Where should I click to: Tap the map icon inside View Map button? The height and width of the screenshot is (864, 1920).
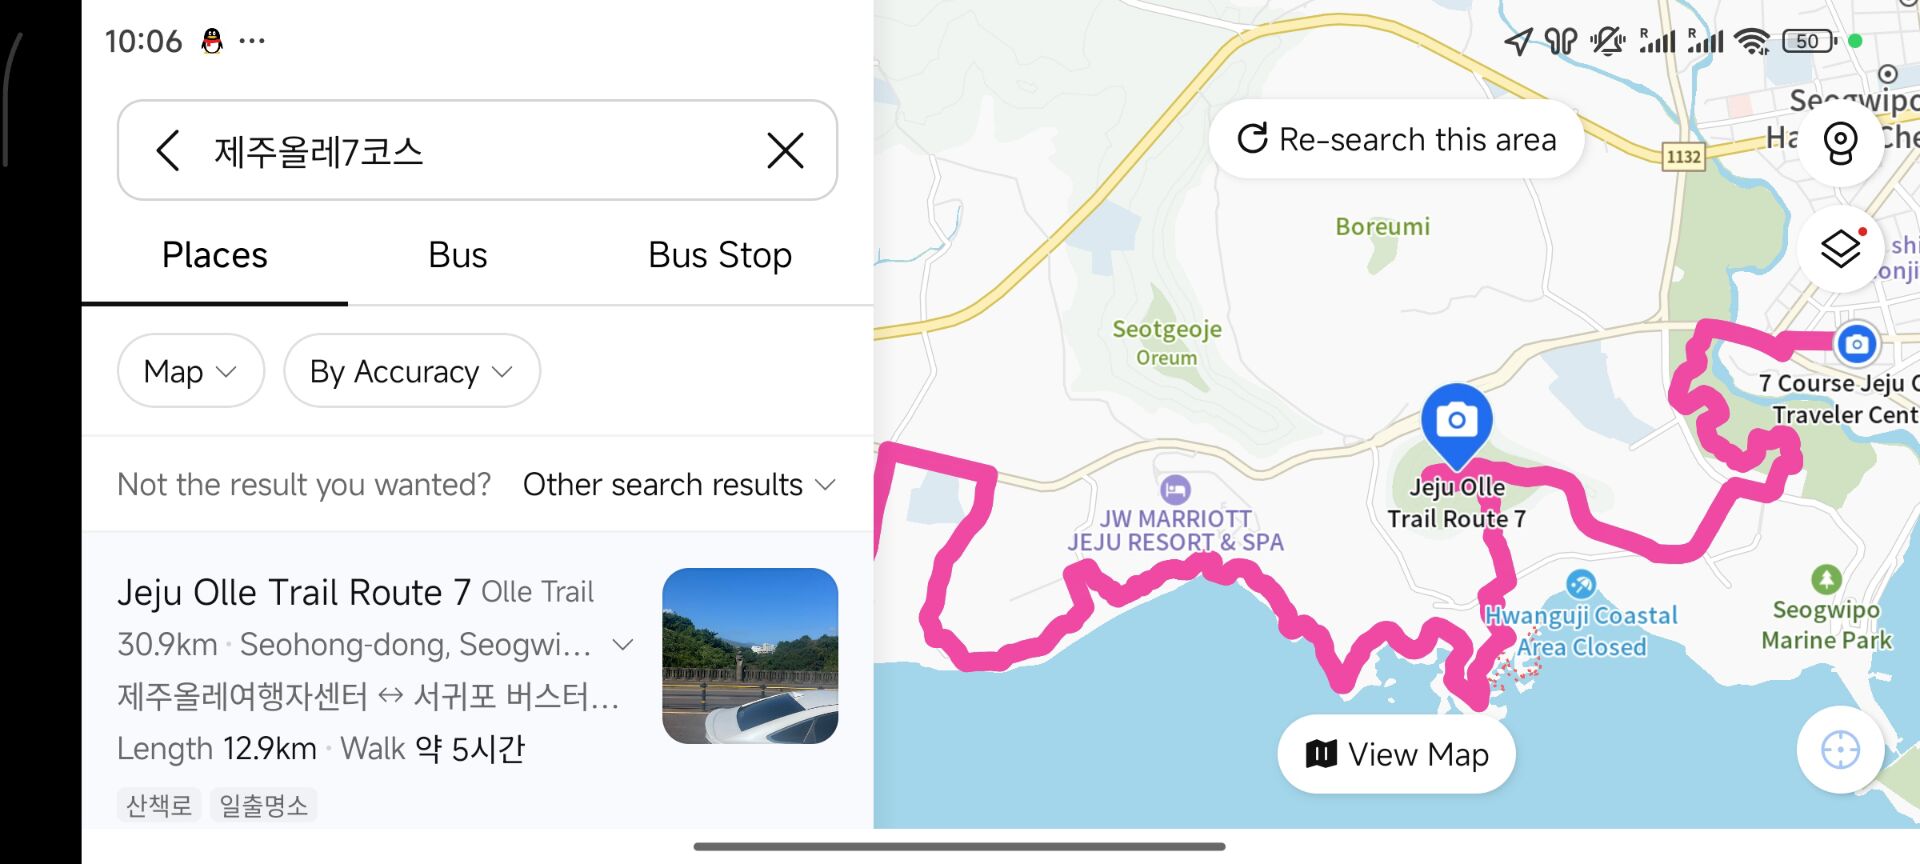pyautogui.click(x=1322, y=754)
